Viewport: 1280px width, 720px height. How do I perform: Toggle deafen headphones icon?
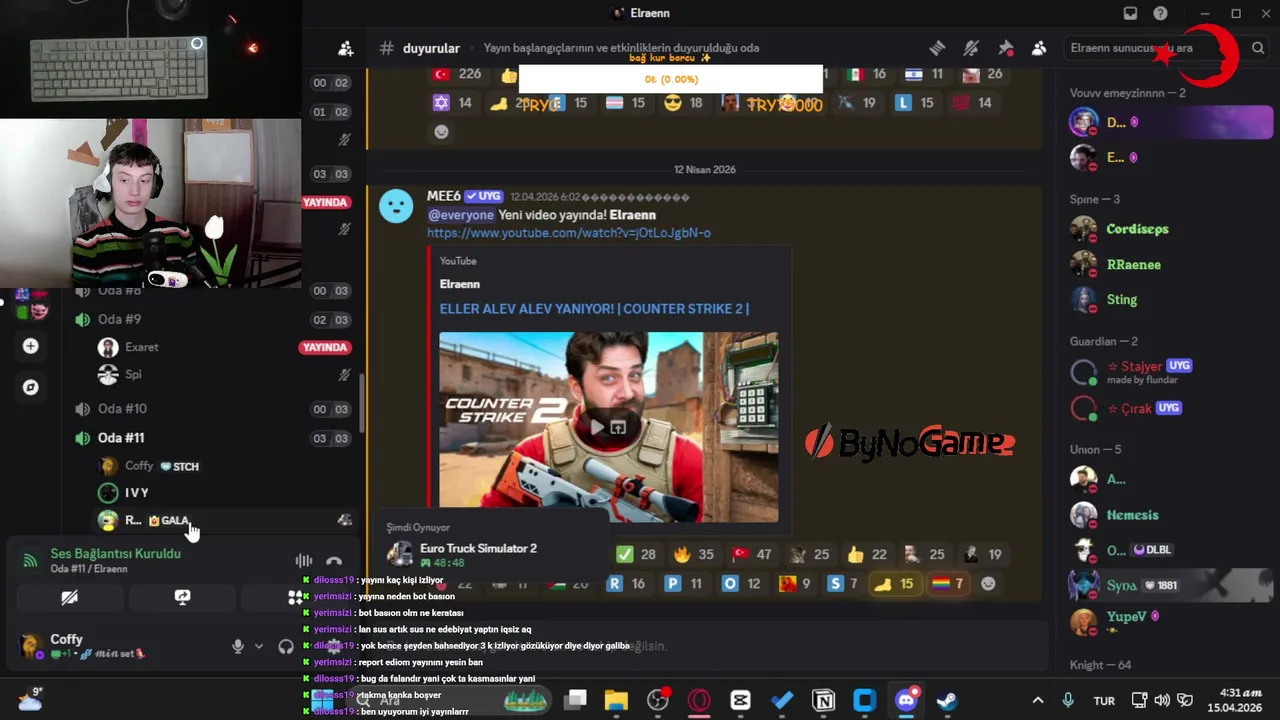tap(286, 646)
